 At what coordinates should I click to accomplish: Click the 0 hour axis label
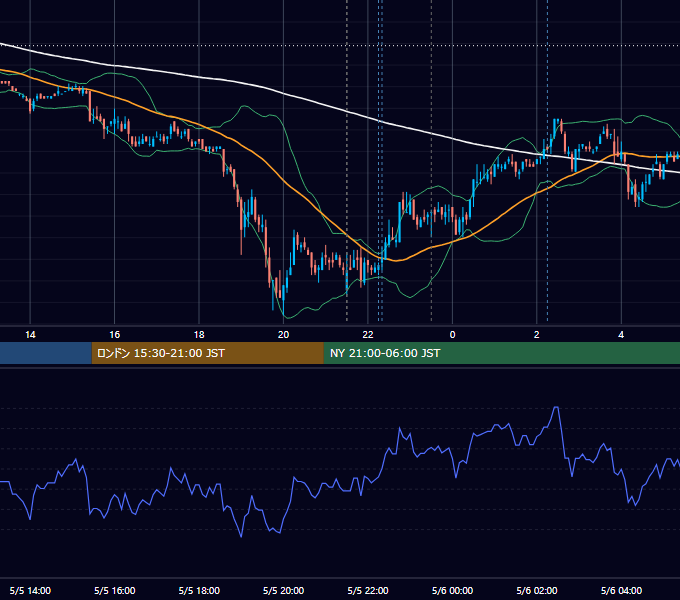click(452, 335)
